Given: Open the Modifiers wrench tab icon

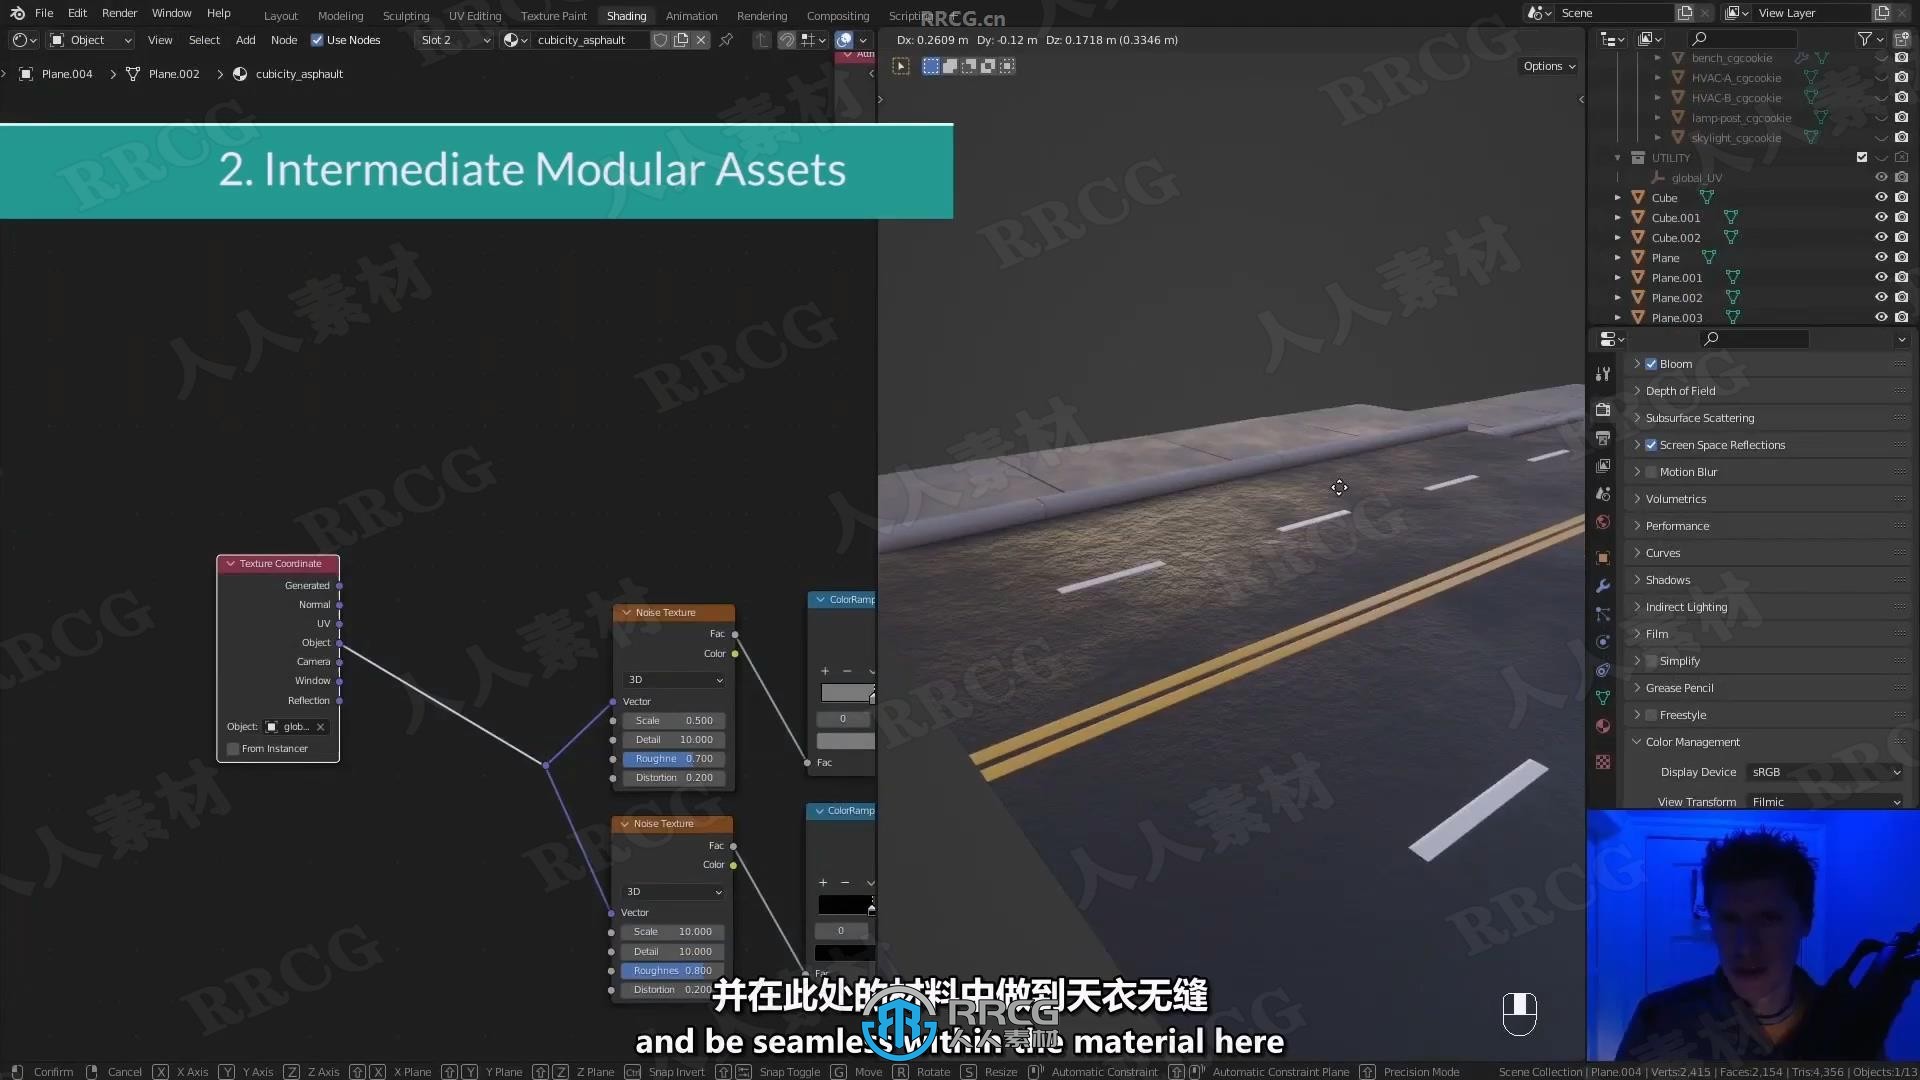Looking at the screenshot, I should (1603, 586).
